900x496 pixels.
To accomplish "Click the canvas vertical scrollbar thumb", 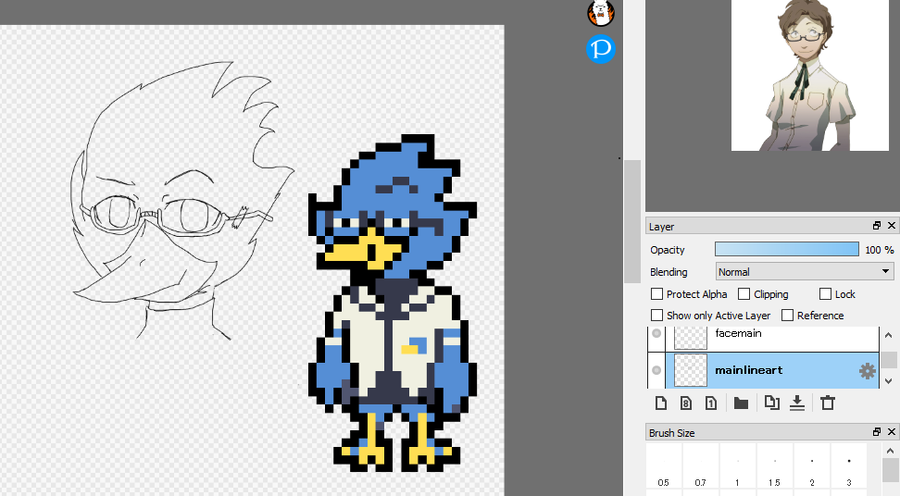I will point(632,221).
